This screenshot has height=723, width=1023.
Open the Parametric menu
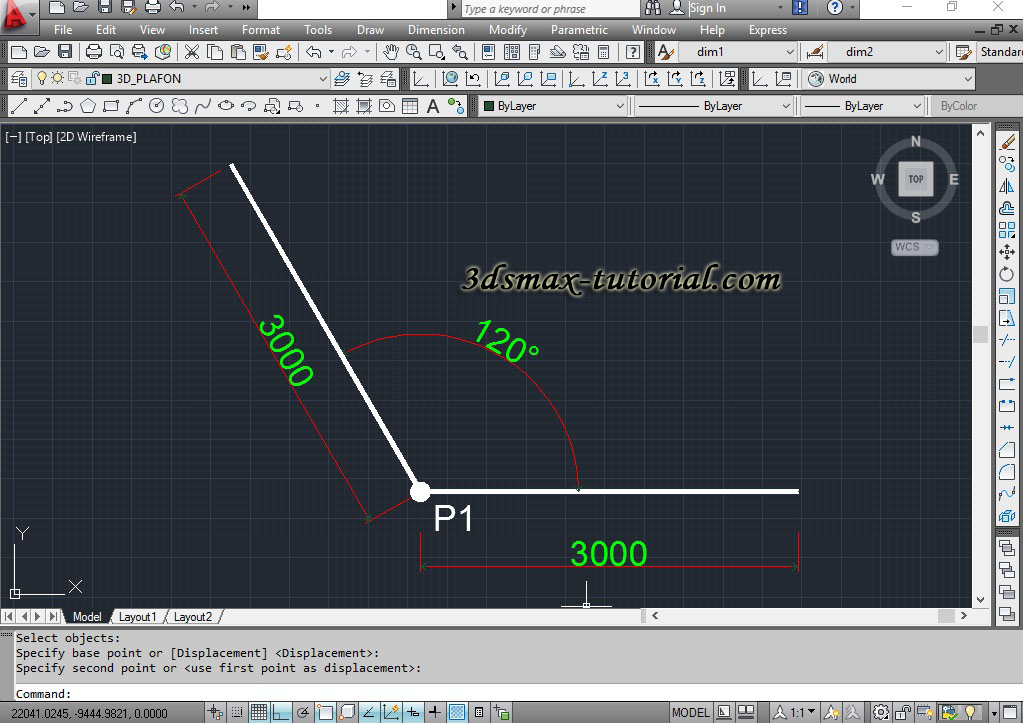coord(579,30)
